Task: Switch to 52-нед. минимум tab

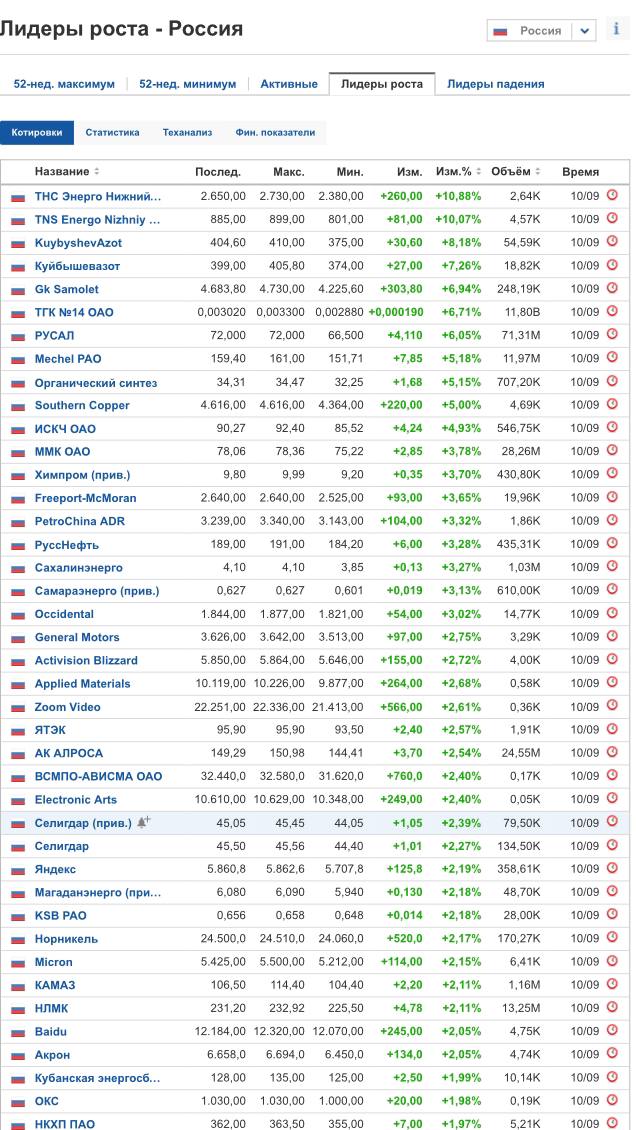Action: (187, 84)
